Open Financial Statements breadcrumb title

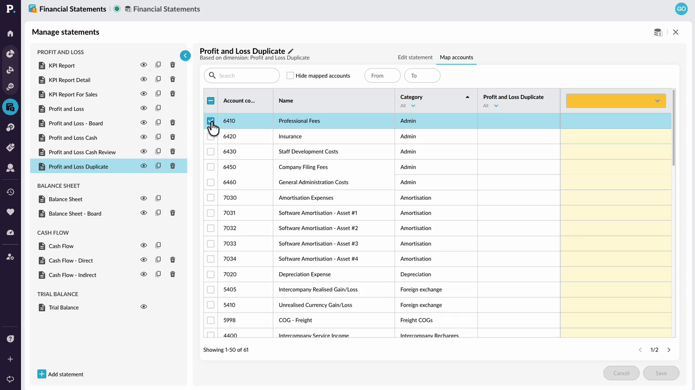point(73,9)
